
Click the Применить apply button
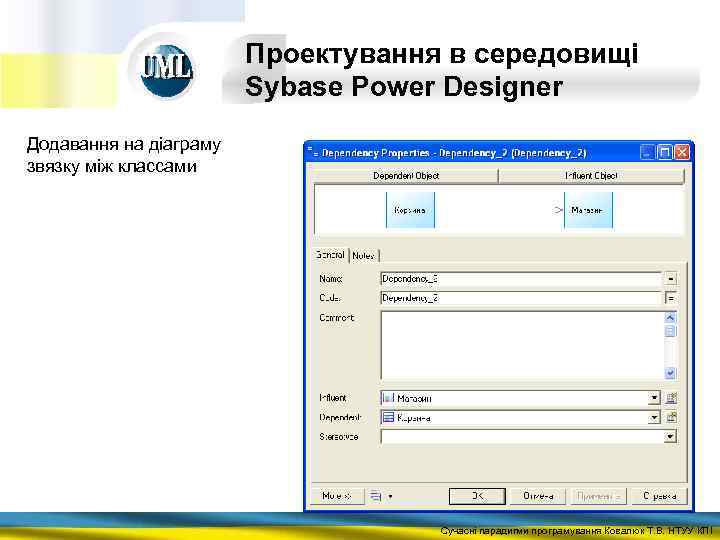pos(598,496)
